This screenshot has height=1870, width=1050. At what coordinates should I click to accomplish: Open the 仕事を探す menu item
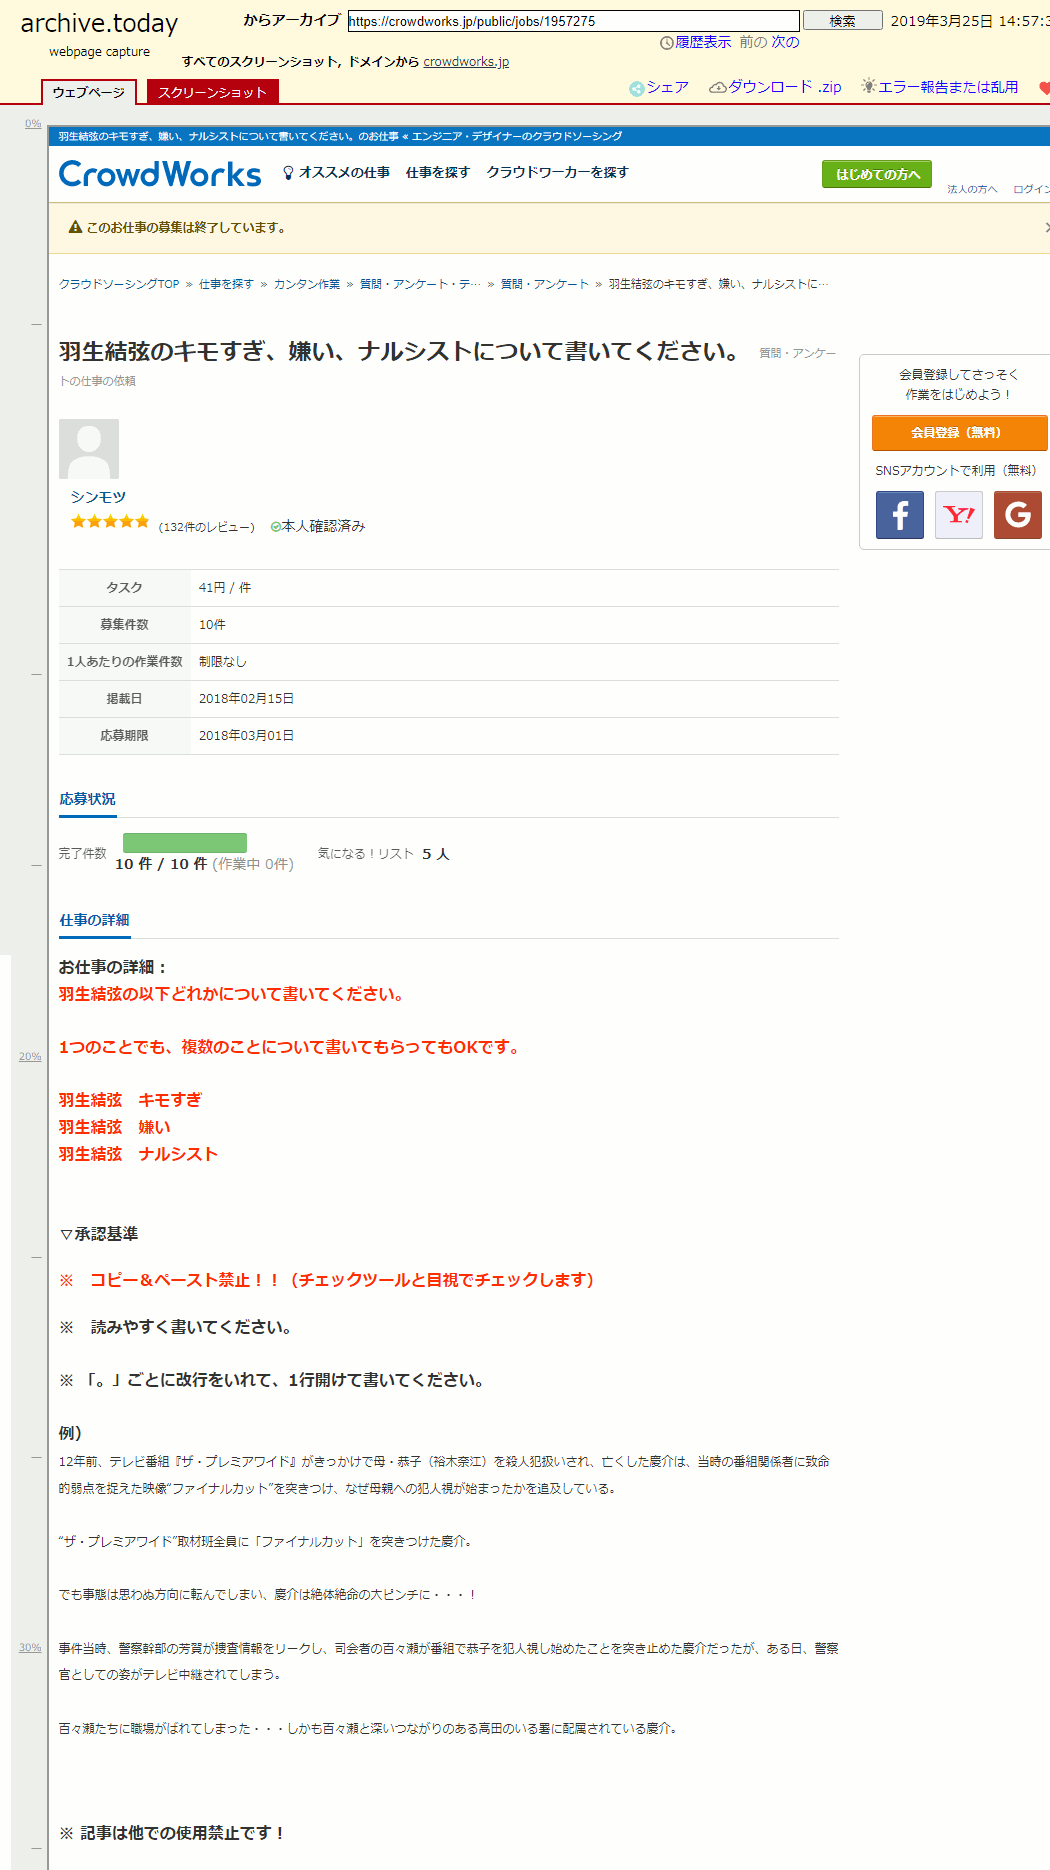(x=438, y=173)
